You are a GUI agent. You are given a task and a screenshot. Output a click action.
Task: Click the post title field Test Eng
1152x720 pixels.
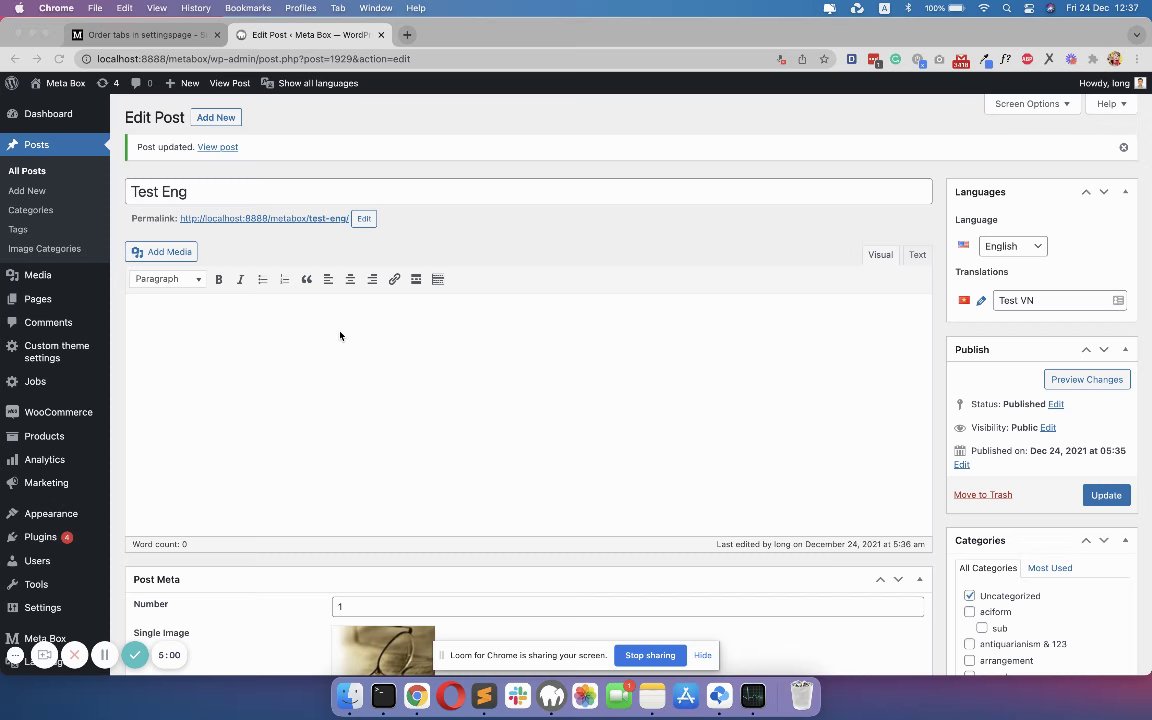(x=529, y=192)
